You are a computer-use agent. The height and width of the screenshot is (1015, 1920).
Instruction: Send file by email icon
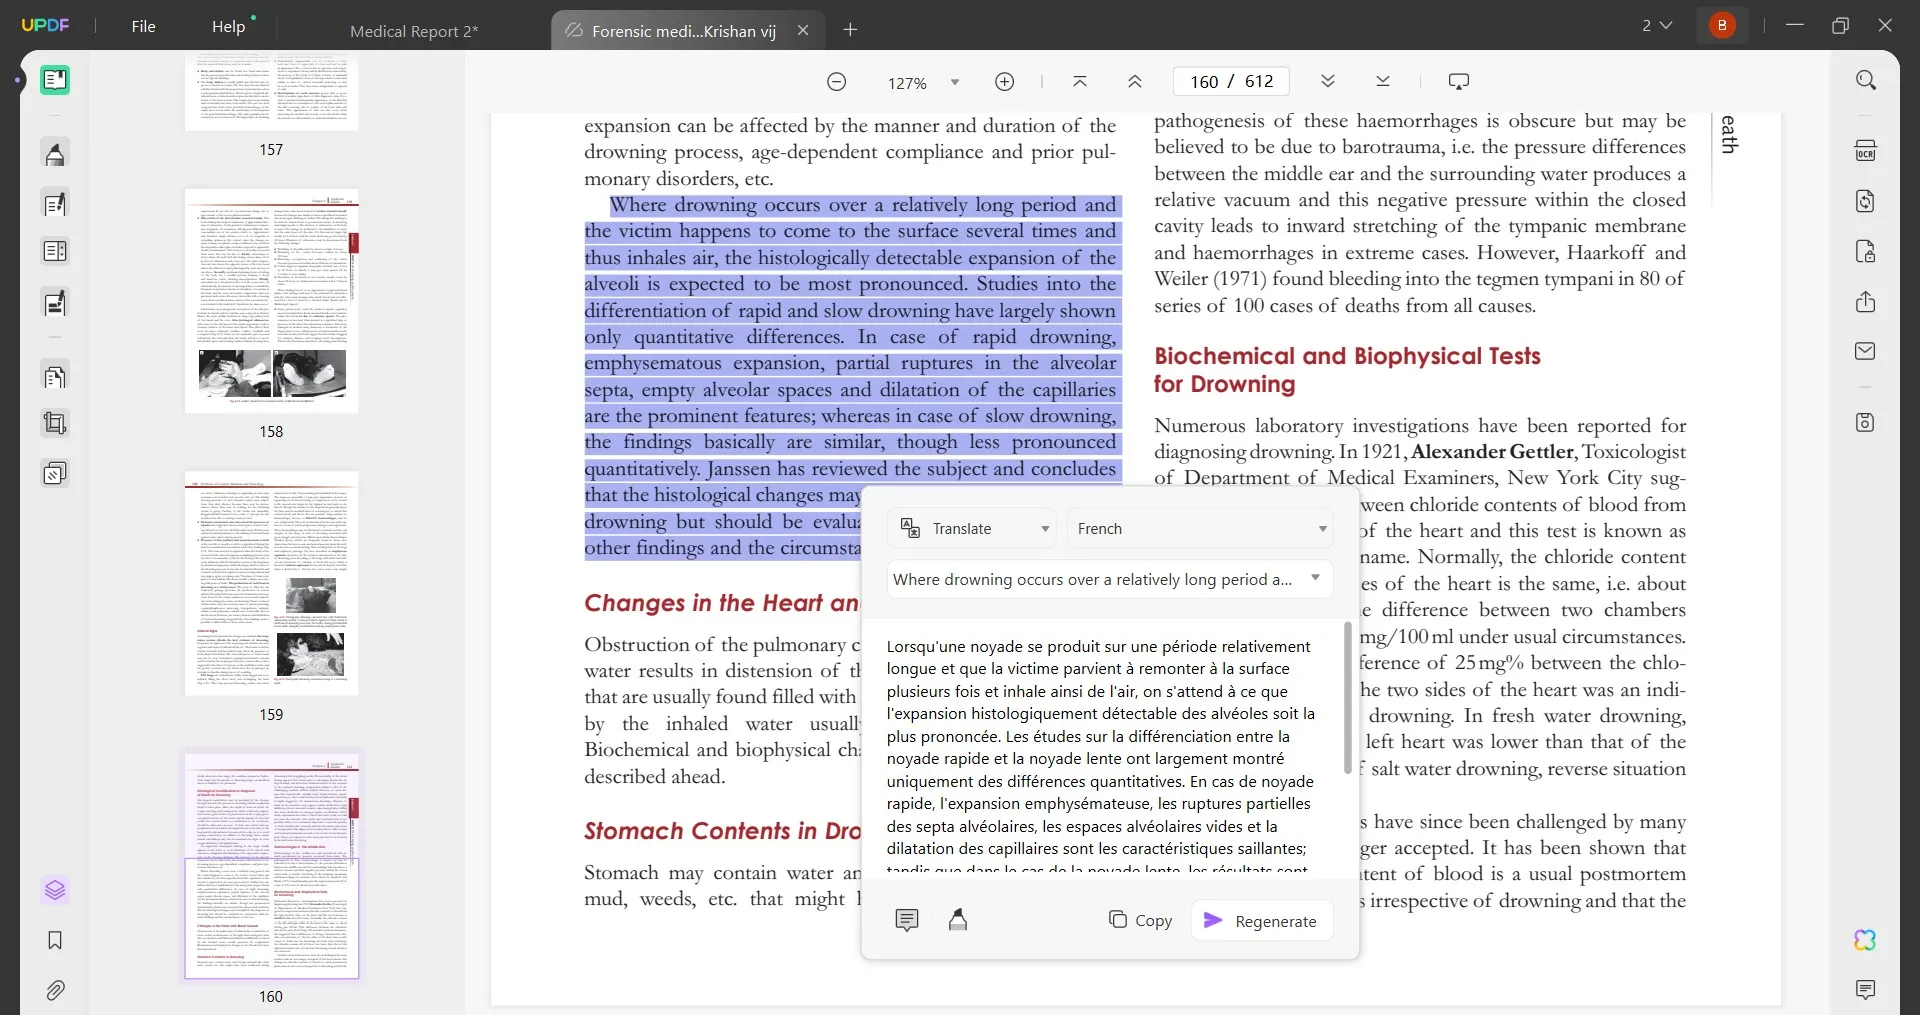click(1865, 351)
